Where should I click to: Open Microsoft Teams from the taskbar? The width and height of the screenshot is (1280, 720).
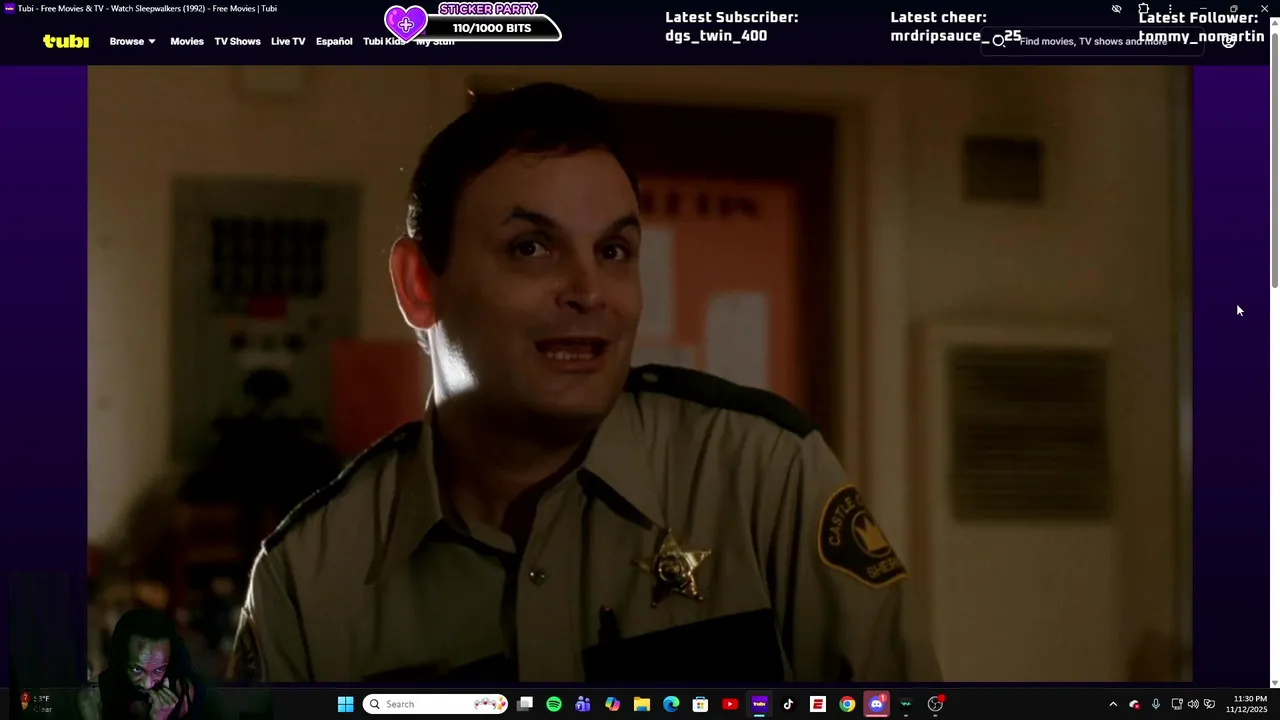(x=583, y=704)
